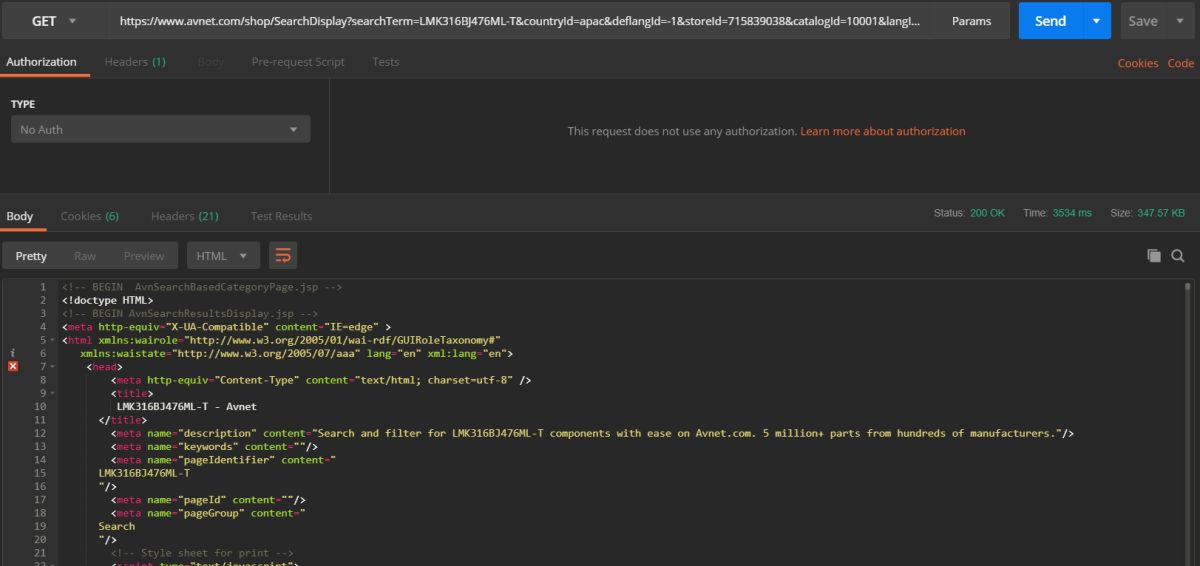Open the Cookies link near Code
This screenshot has width=1200, height=566.
tap(1138, 63)
